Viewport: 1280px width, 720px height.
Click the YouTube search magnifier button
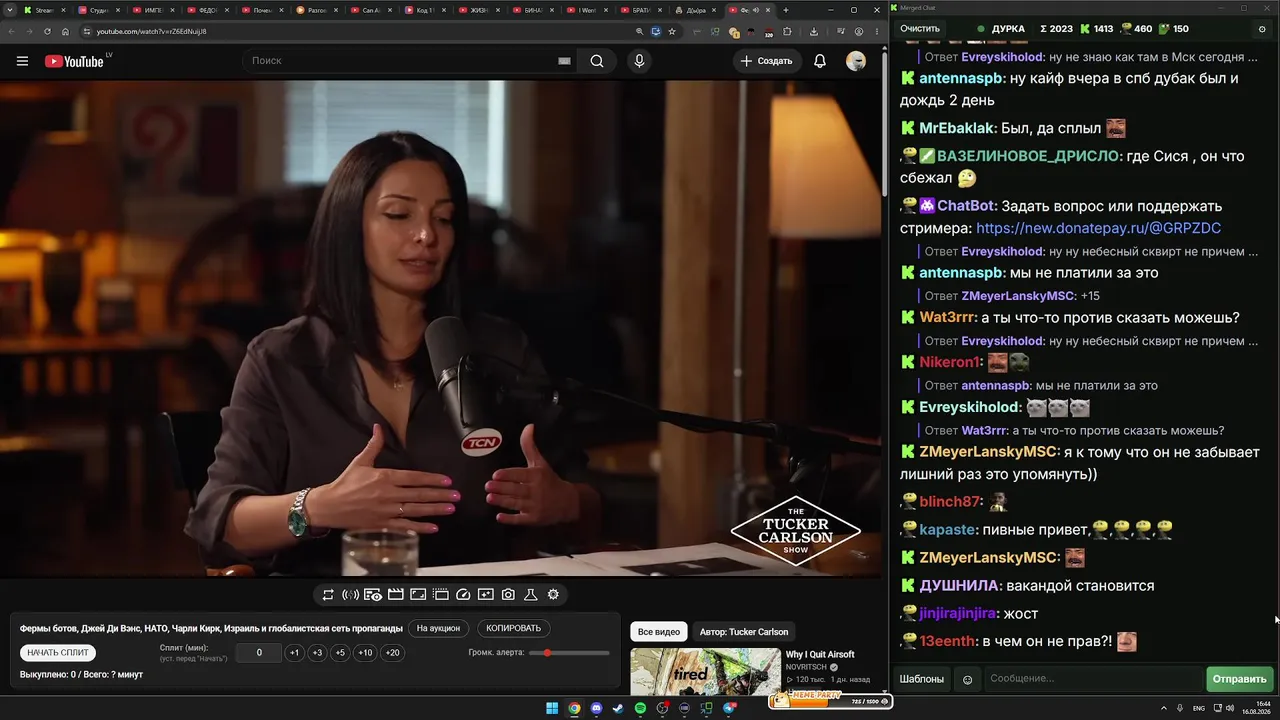597,61
